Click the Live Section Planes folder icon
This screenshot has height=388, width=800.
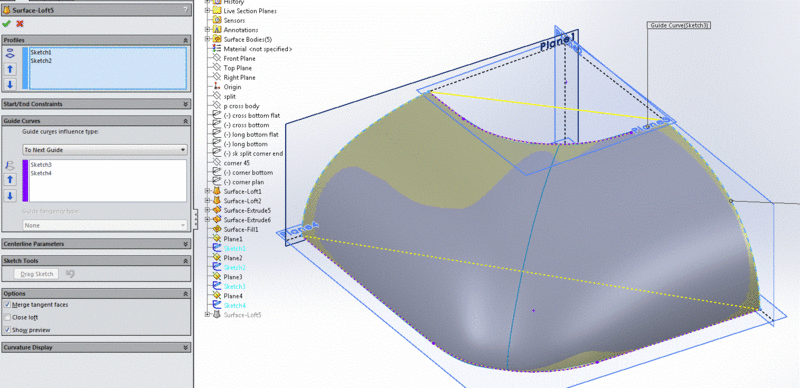click(x=216, y=11)
